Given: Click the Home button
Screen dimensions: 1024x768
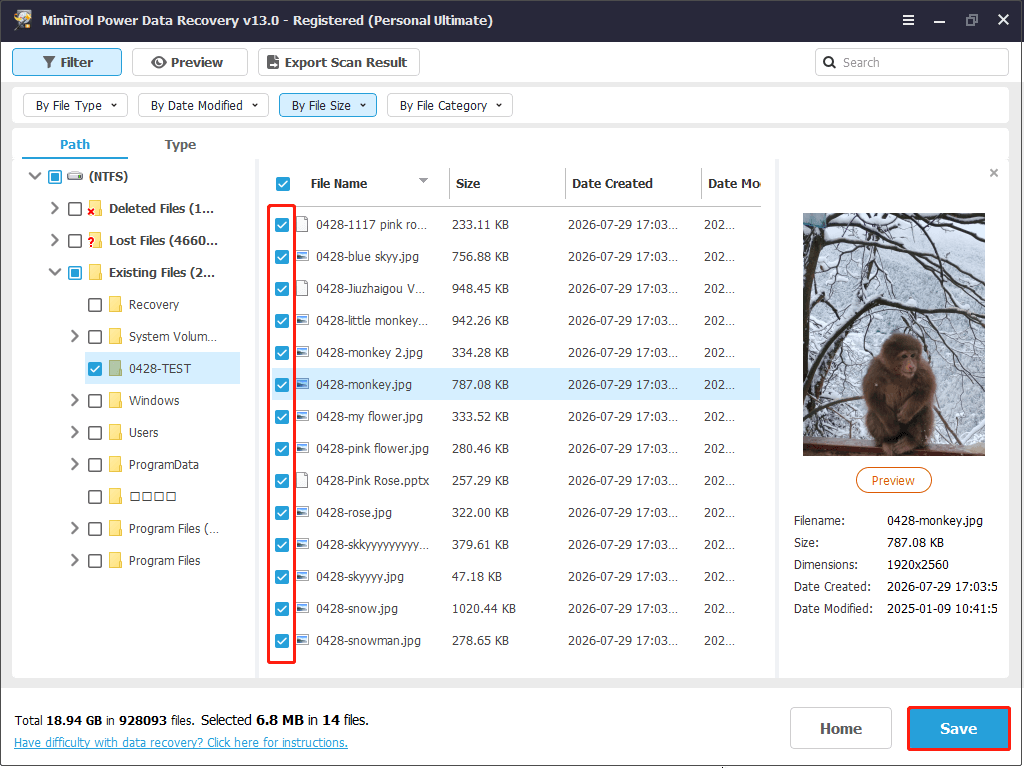Looking at the screenshot, I should click(x=841, y=728).
